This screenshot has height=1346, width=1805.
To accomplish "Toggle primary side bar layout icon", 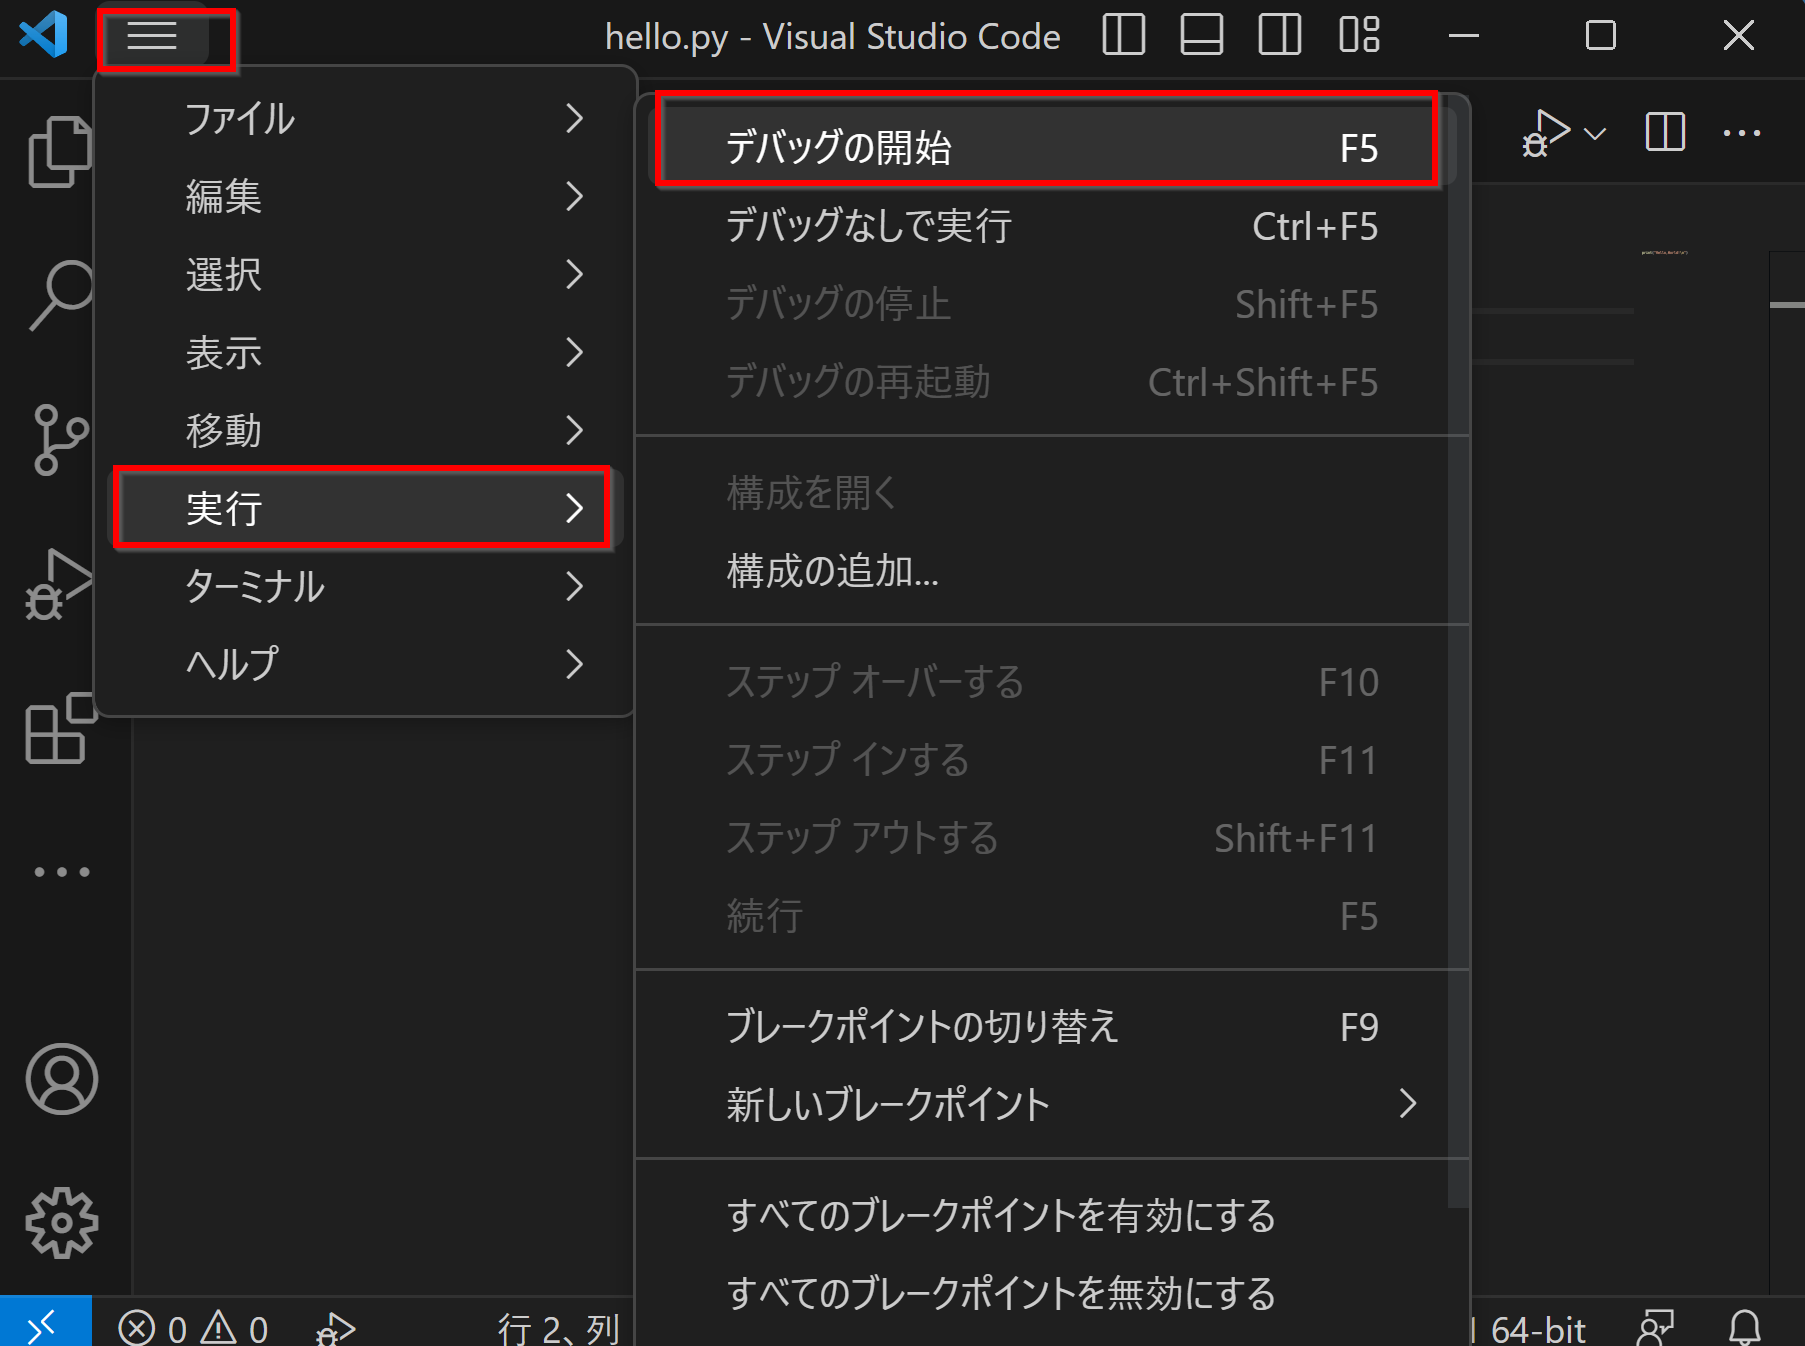I will coord(1123,35).
